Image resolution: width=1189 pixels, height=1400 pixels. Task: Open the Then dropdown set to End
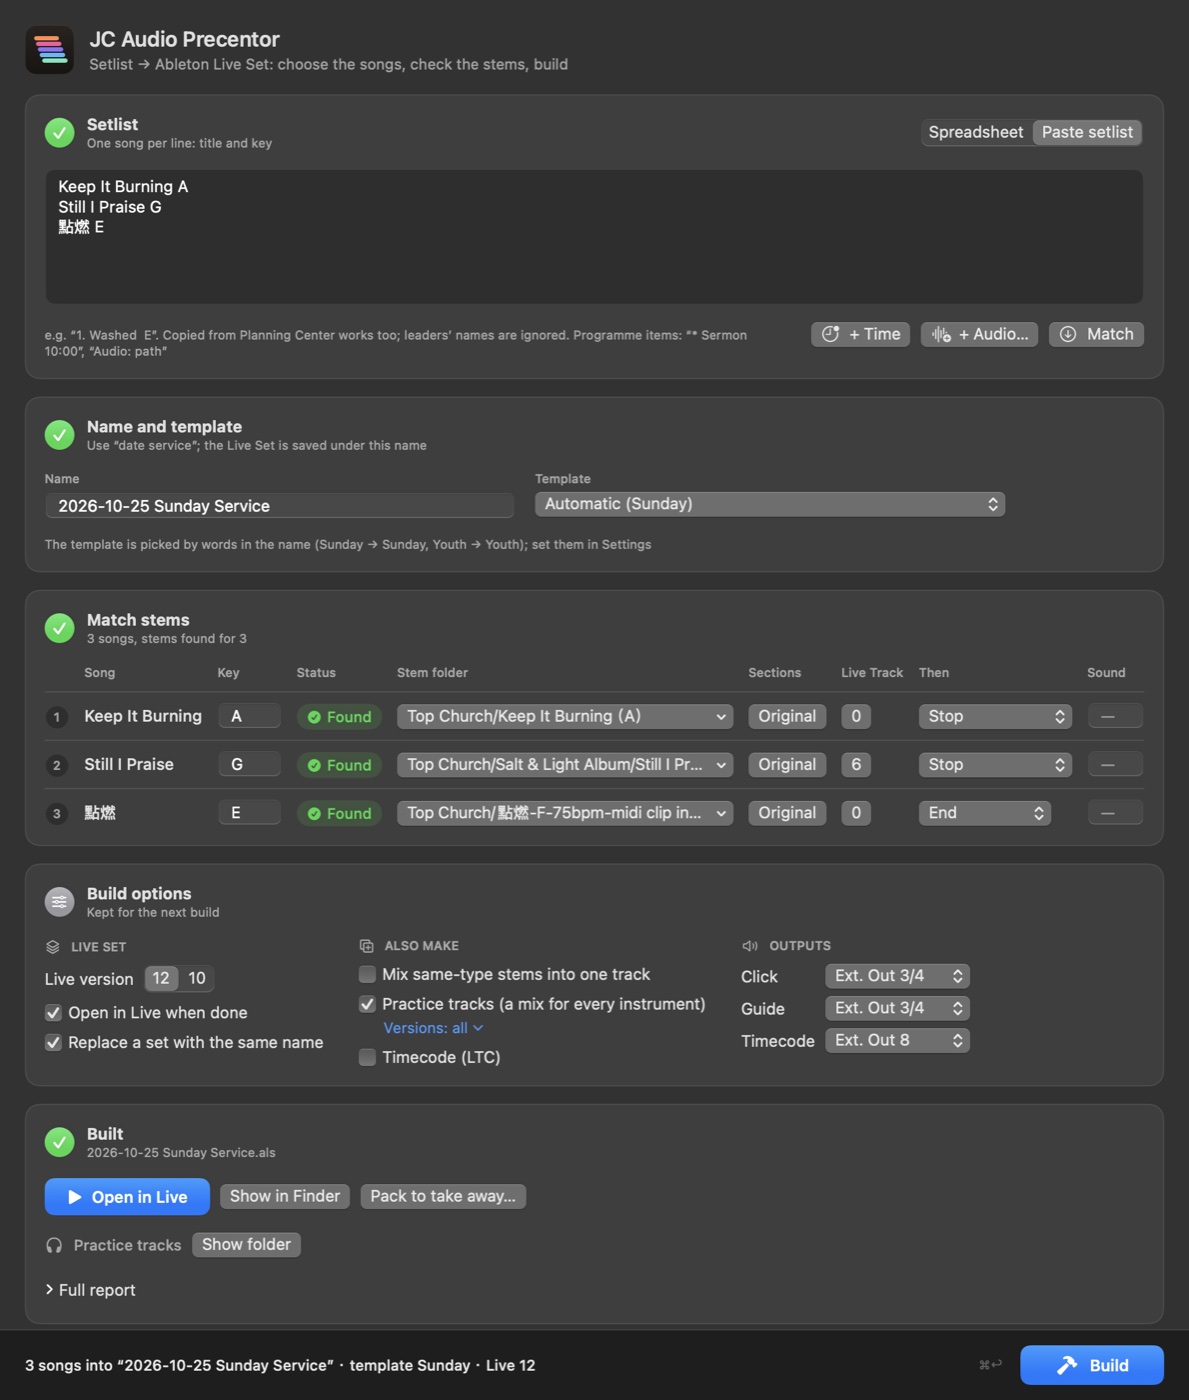point(984,813)
